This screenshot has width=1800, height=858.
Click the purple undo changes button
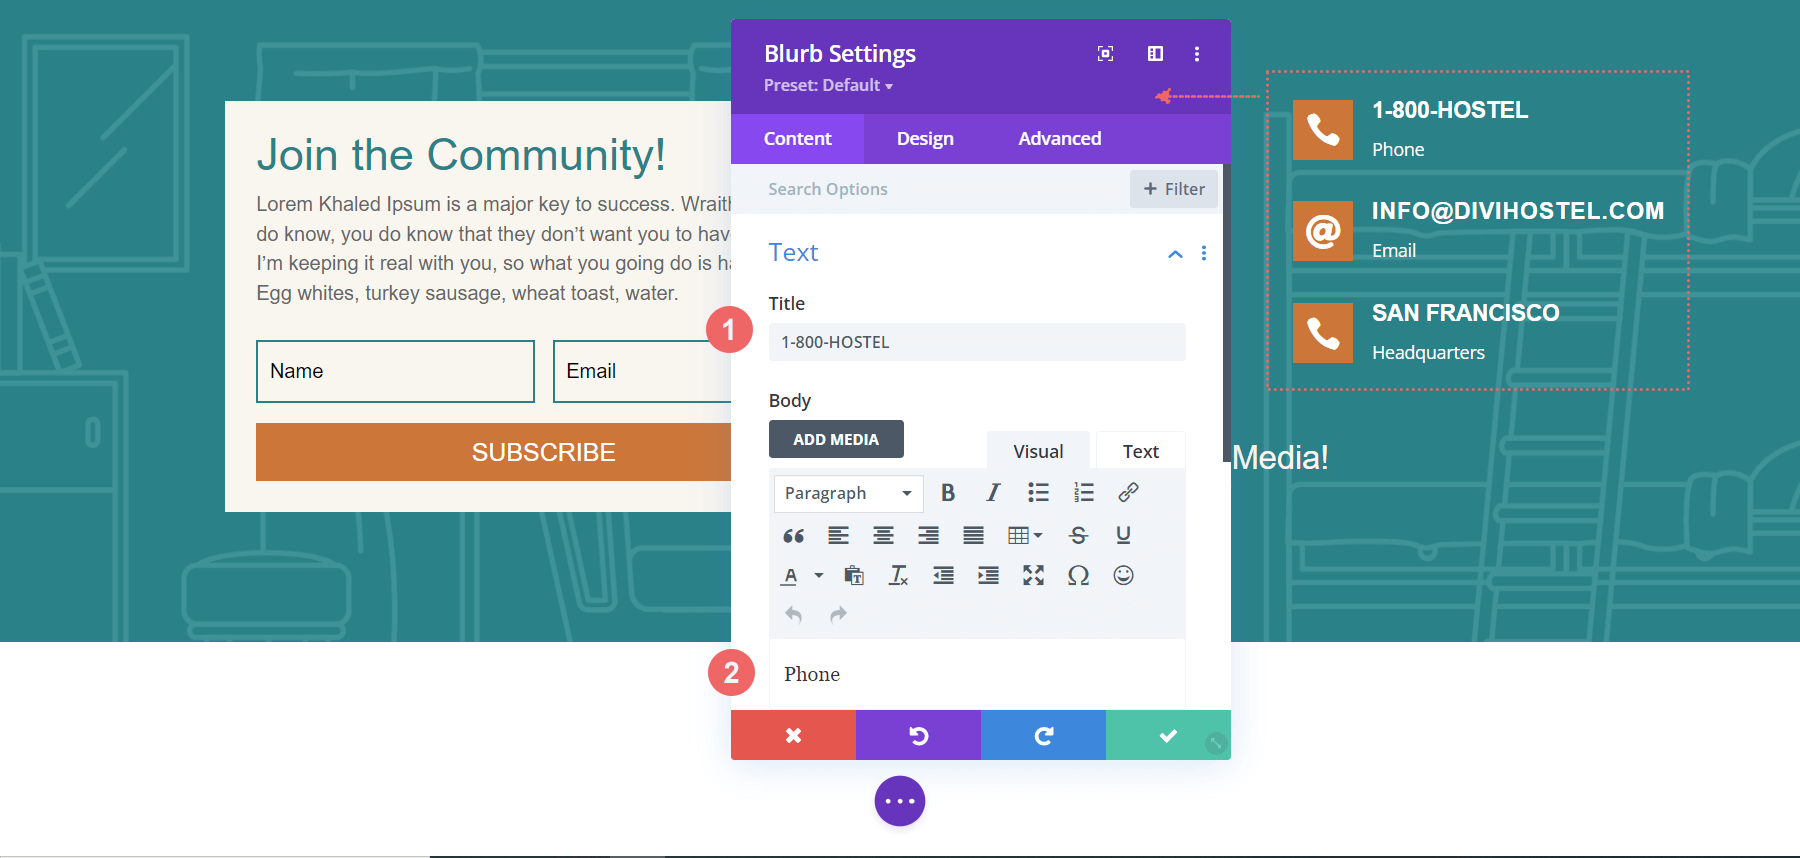click(x=918, y=735)
